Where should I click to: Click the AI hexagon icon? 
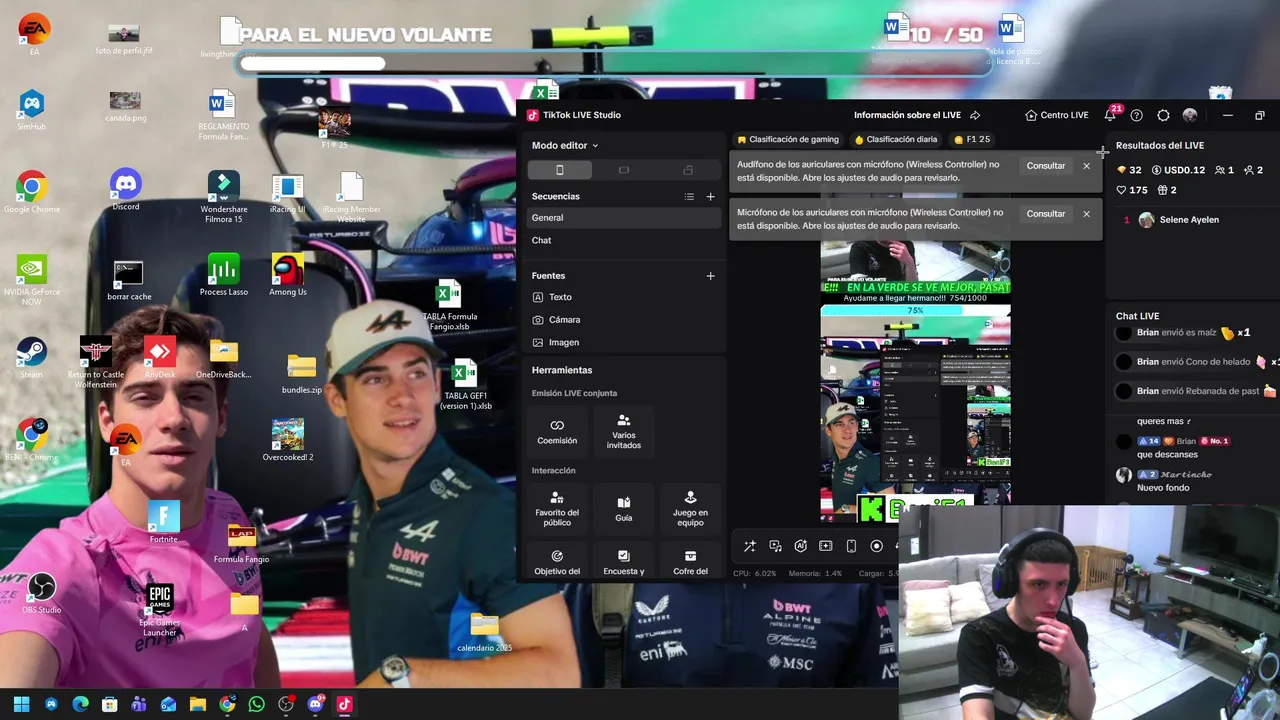pyautogui.click(x=800, y=546)
